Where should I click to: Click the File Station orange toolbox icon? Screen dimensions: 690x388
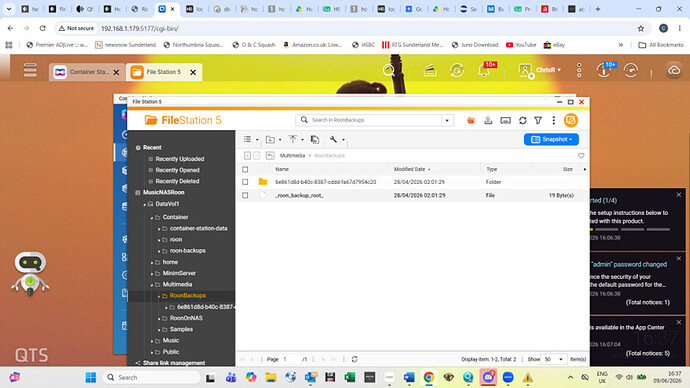pyautogui.click(x=471, y=120)
